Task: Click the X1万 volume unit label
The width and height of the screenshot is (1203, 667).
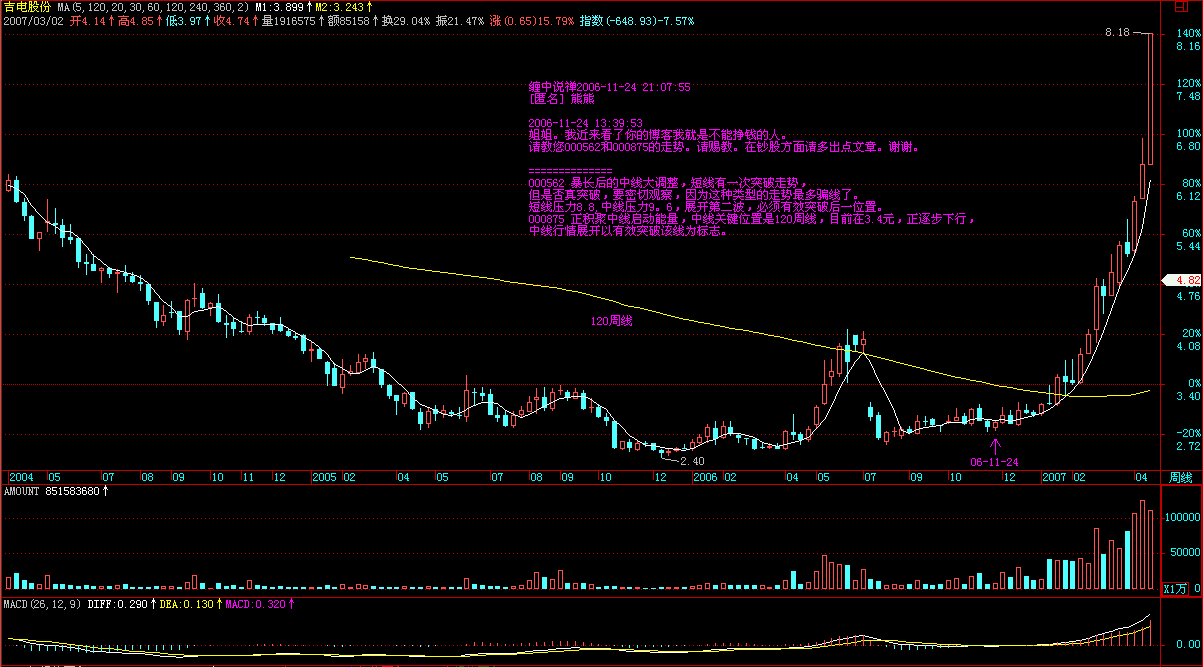Action: click(x=1180, y=589)
